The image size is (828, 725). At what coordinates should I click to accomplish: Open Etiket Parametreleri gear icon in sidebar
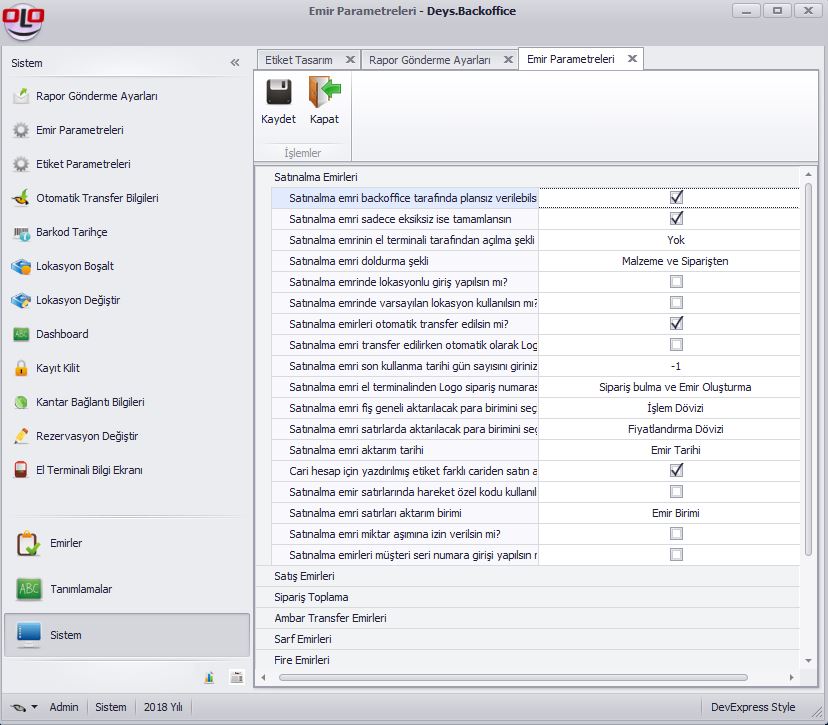coord(21,164)
